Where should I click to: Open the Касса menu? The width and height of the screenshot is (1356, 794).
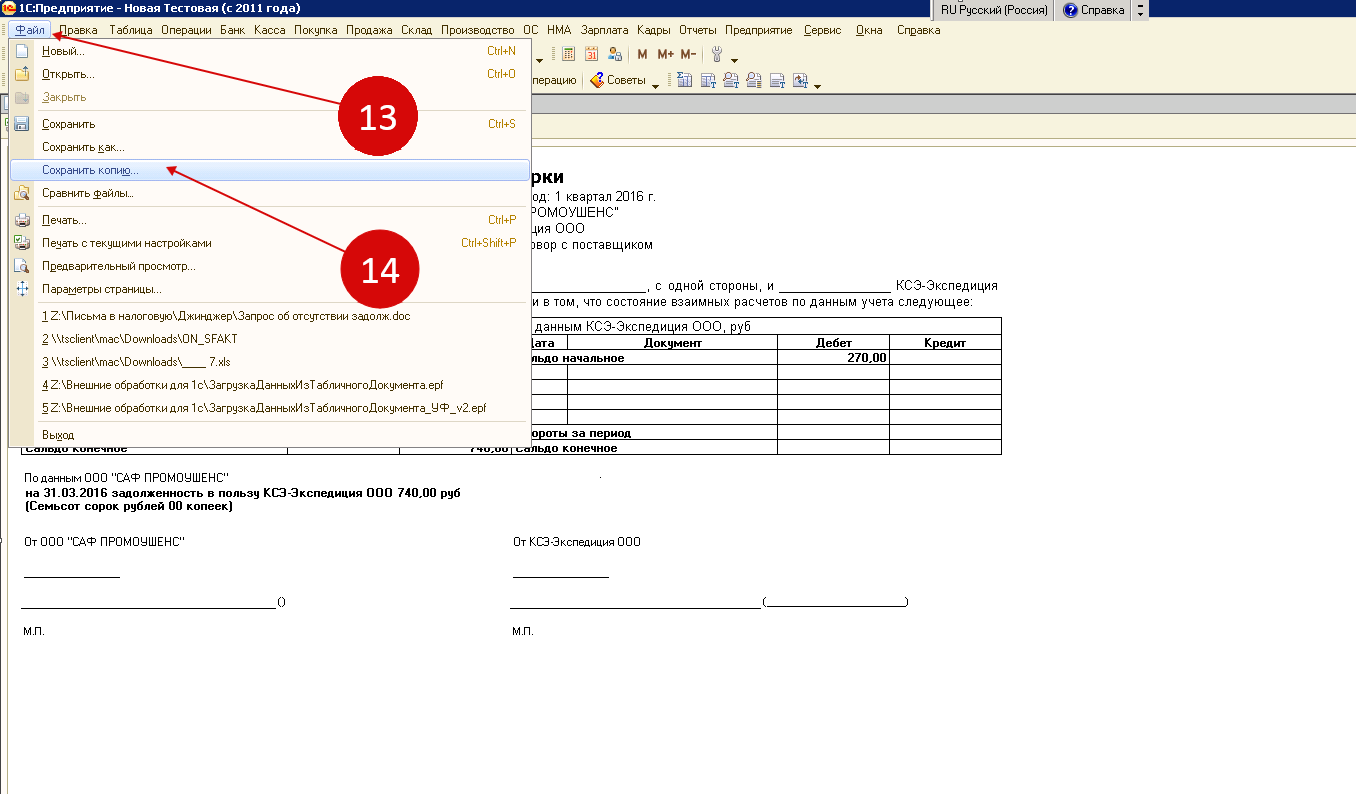[269, 30]
